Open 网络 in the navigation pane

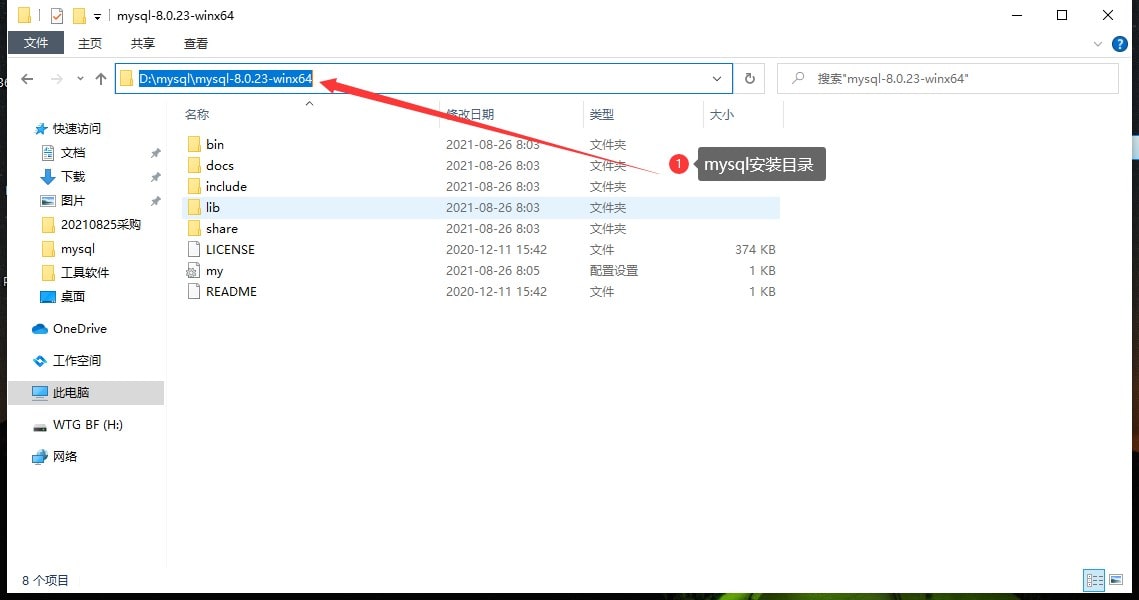pos(65,456)
